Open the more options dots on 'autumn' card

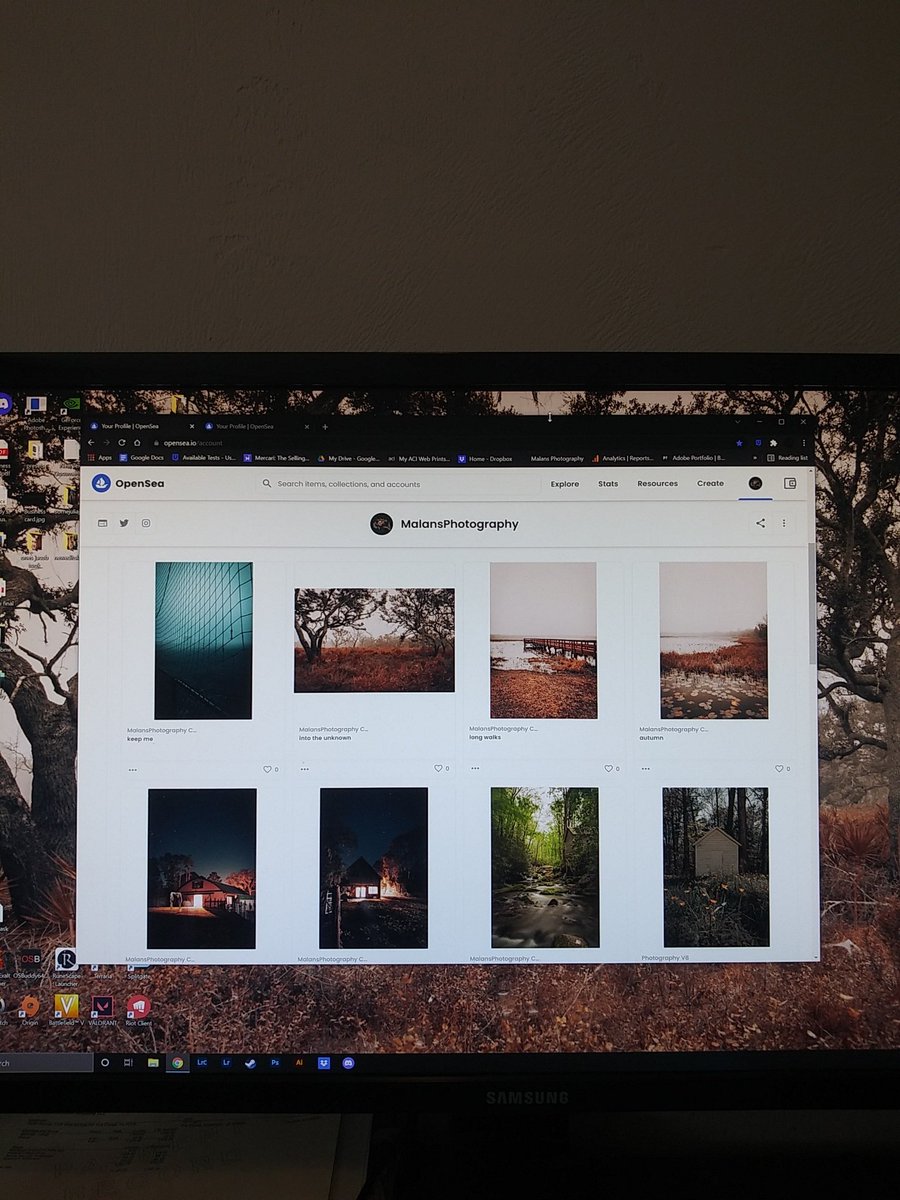pyautogui.click(x=646, y=768)
